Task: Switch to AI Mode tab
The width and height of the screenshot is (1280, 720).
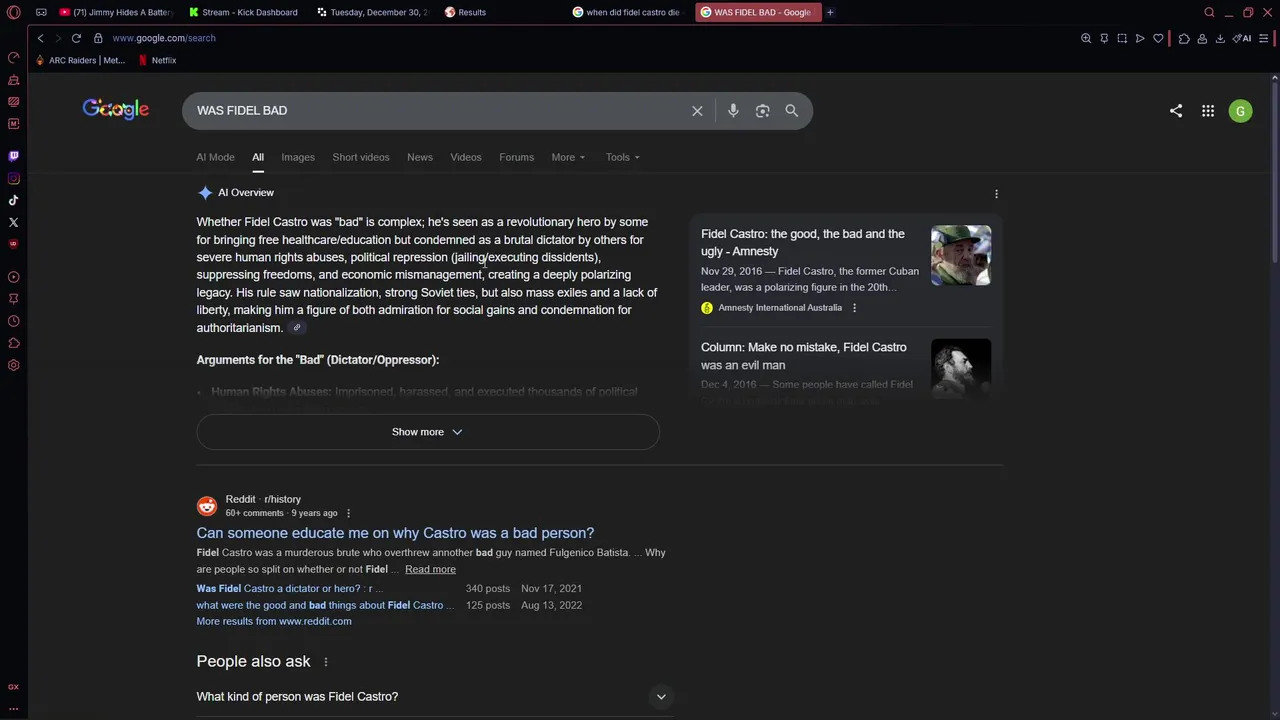Action: 215,157
